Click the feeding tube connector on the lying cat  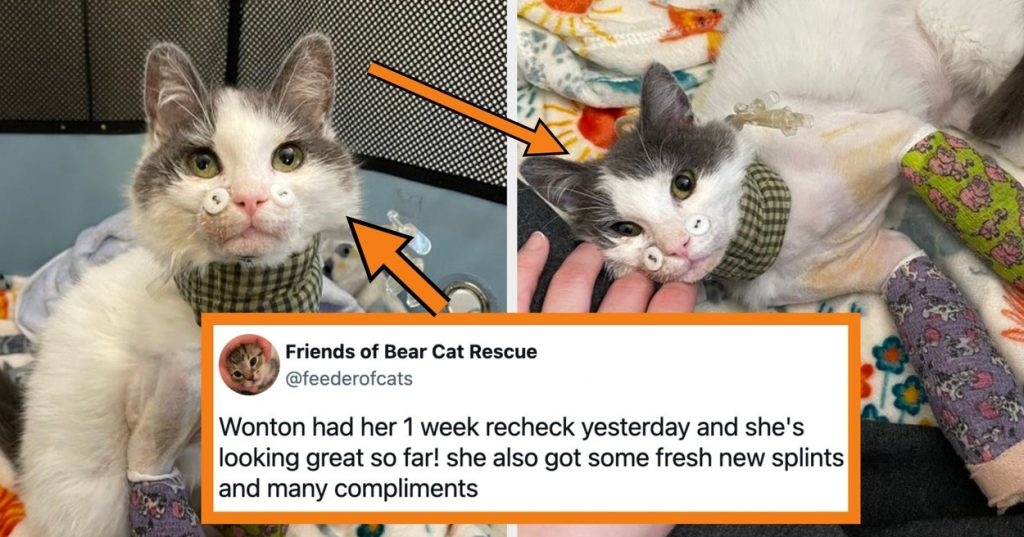coord(768,114)
